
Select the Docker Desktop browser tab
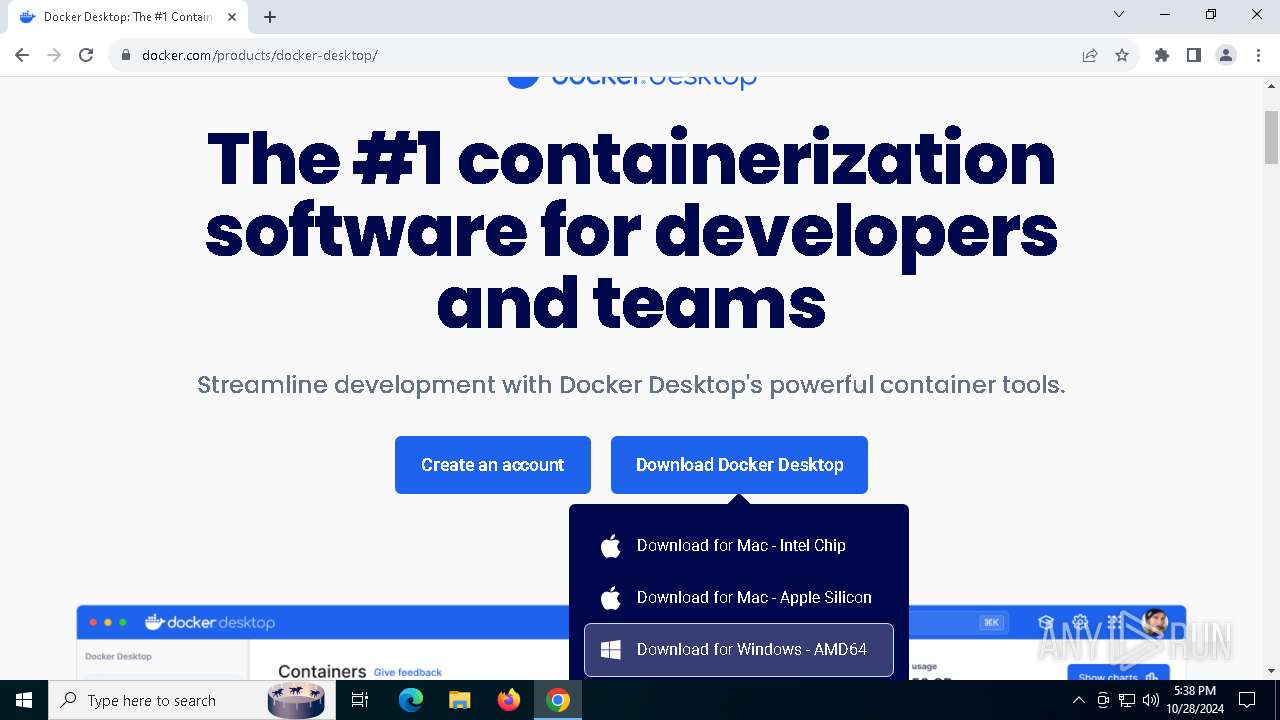[x=127, y=17]
